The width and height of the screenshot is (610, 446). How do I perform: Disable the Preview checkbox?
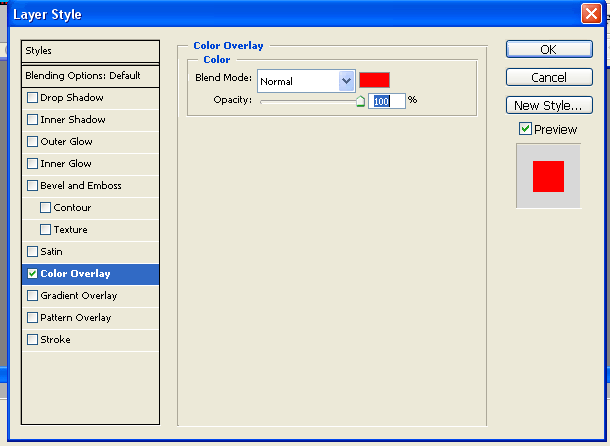click(525, 129)
